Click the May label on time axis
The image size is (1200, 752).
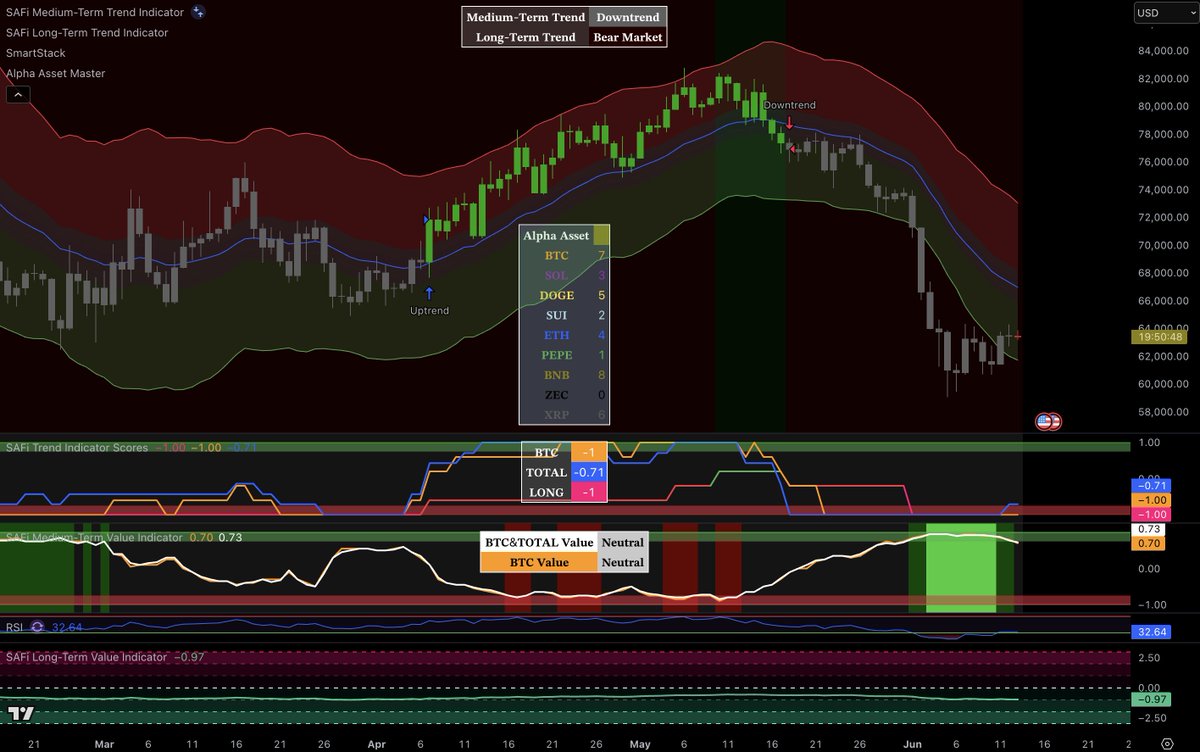point(639,744)
